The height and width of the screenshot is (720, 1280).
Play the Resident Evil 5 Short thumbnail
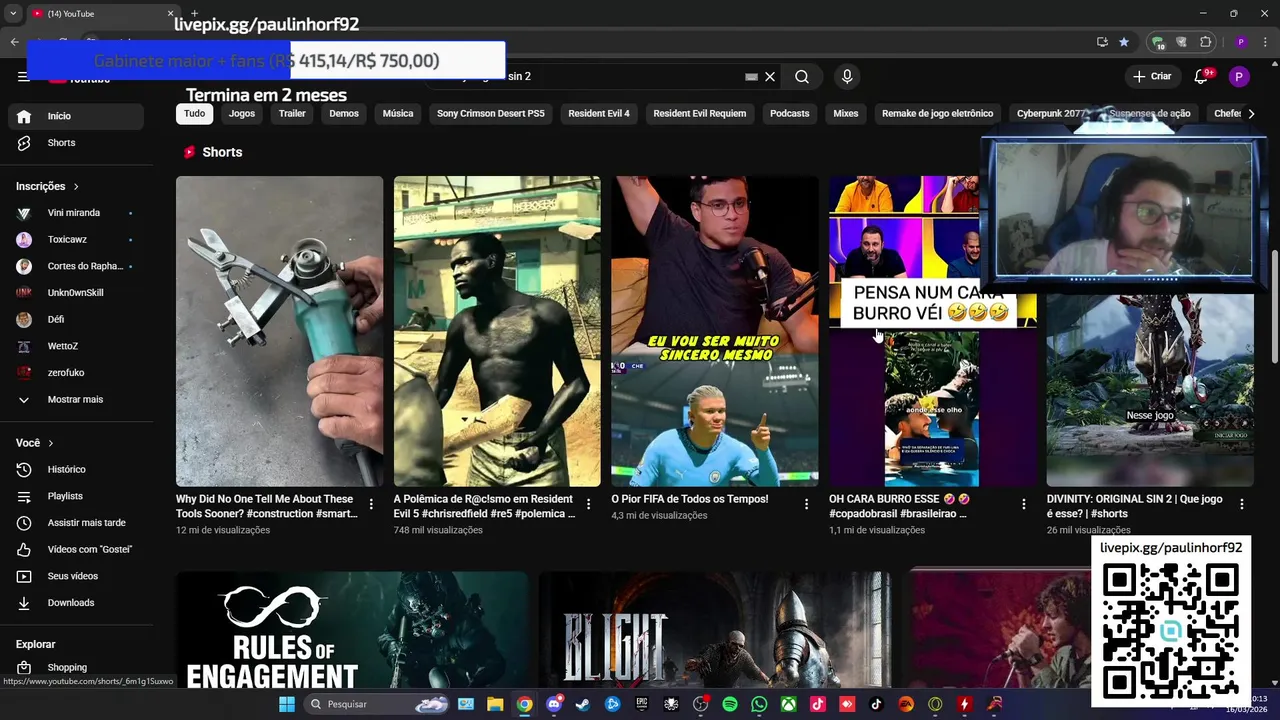pos(497,331)
